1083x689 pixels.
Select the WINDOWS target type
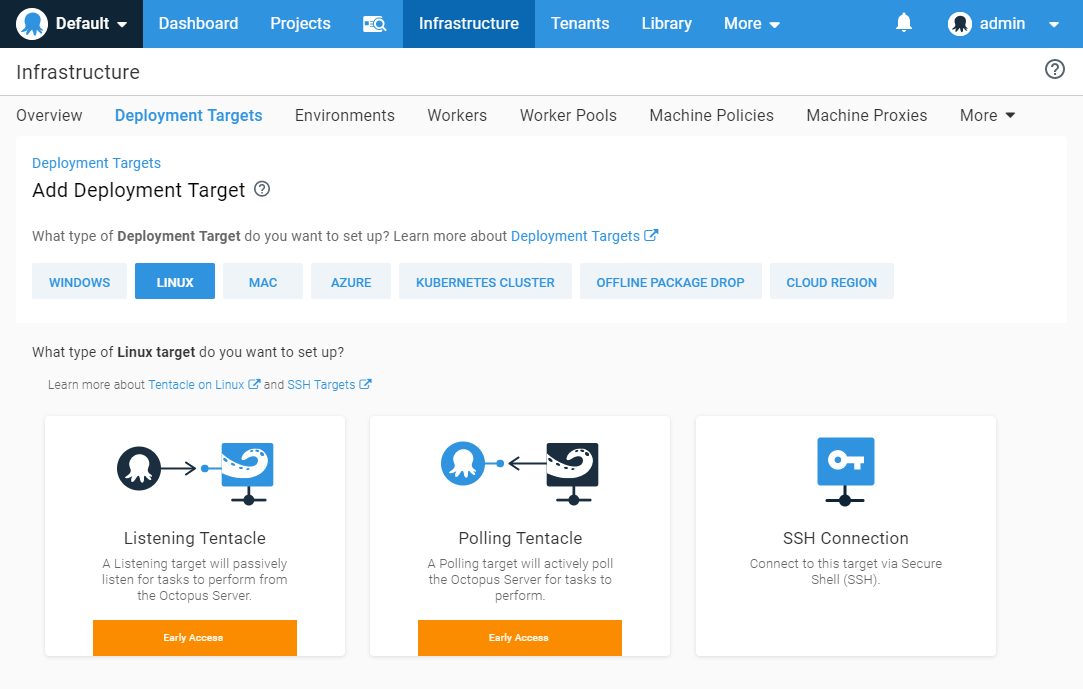coord(79,281)
